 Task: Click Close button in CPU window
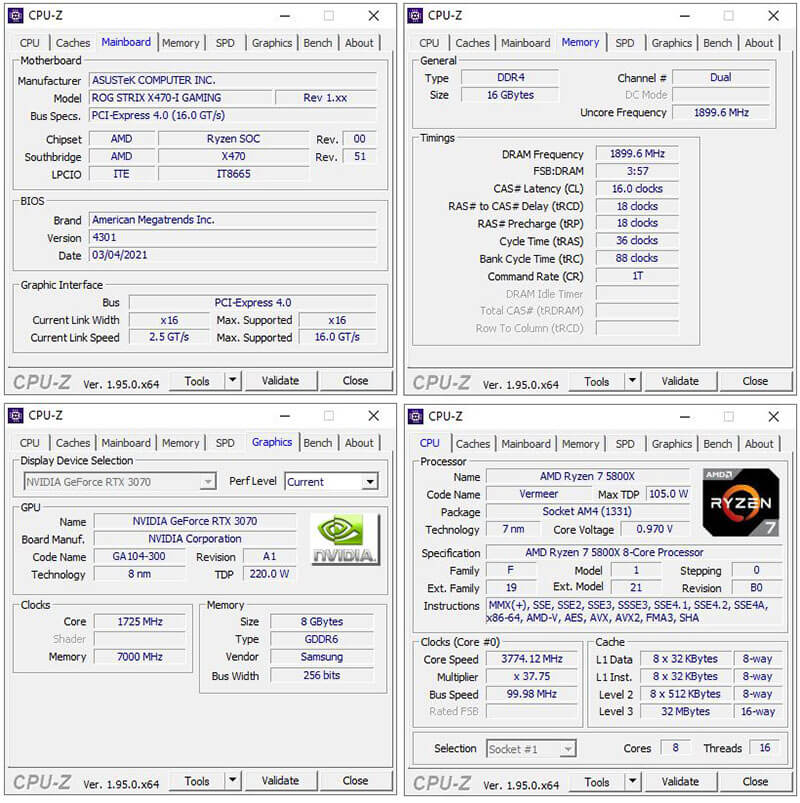(x=755, y=781)
